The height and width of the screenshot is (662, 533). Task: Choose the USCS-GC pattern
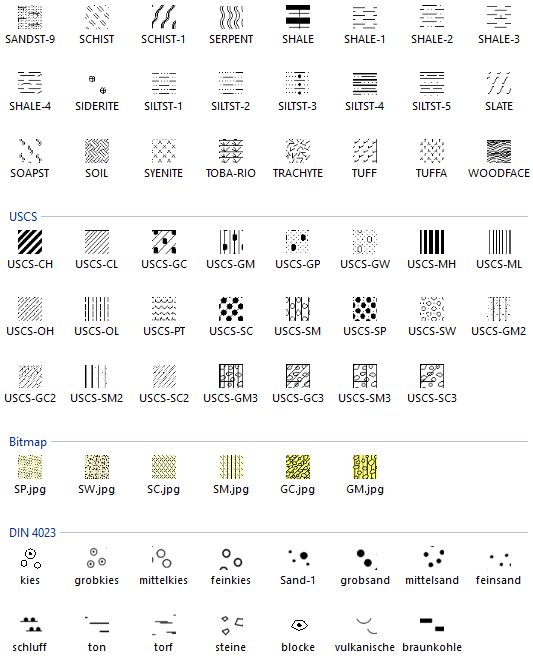164,242
